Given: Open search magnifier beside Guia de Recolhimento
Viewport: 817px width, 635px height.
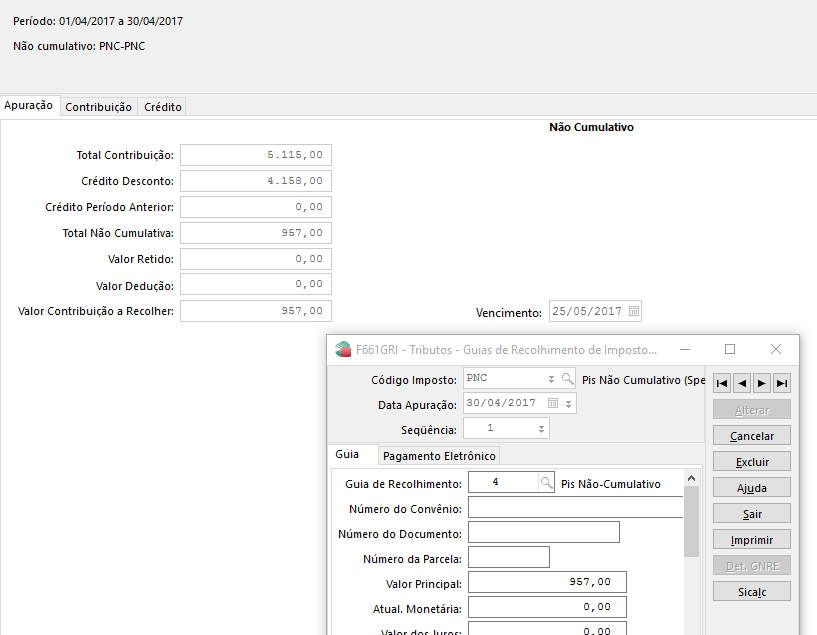Looking at the screenshot, I should [x=546, y=482].
